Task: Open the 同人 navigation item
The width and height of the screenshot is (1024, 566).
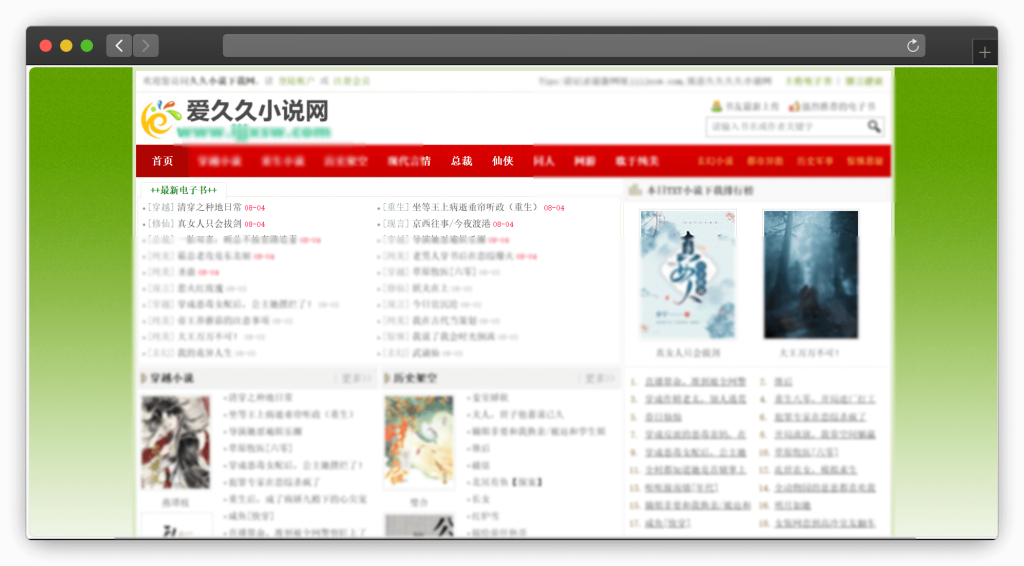Action: 543,161
